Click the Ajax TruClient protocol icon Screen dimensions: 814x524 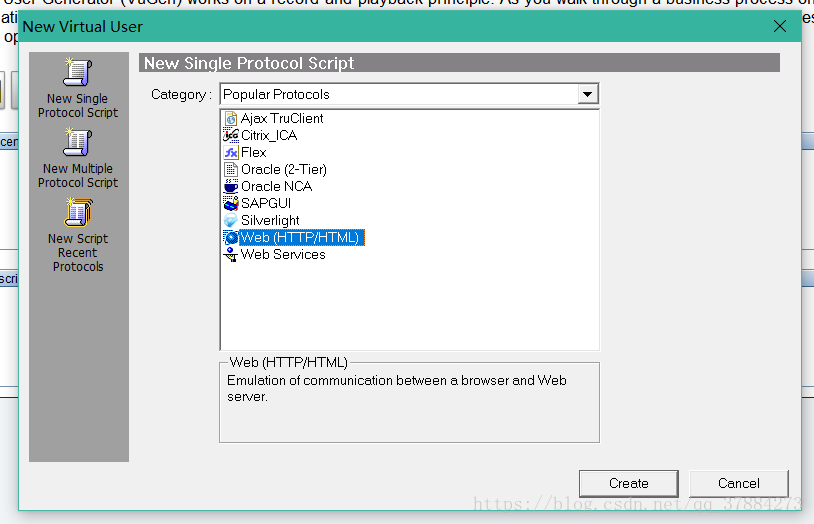click(x=231, y=119)
